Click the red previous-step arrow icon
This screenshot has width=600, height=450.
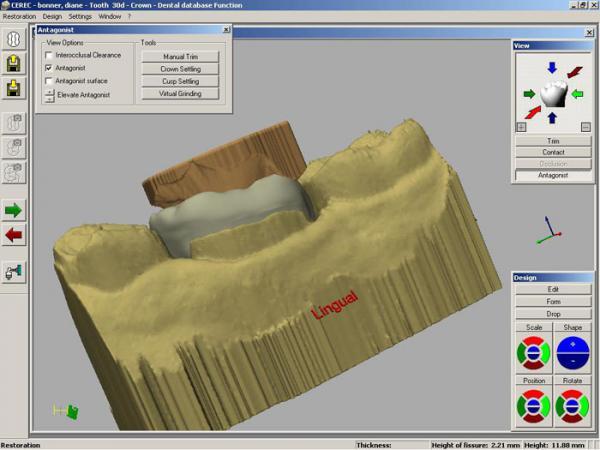(x=15, y=235)
